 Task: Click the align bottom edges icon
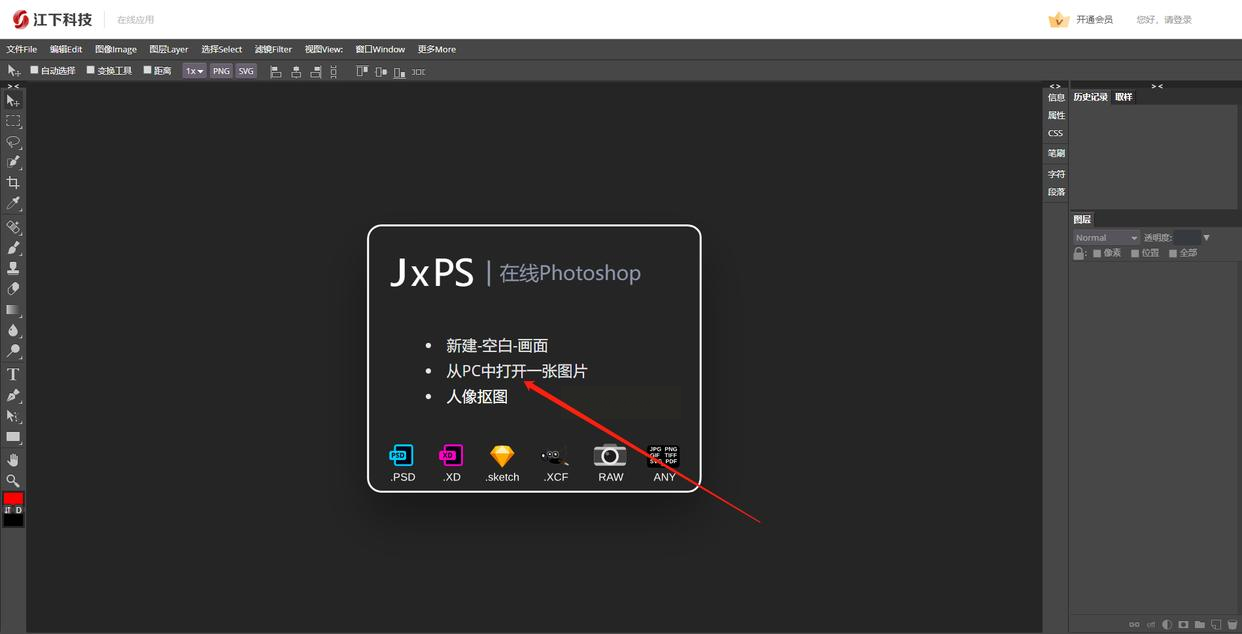coord(399,72)
